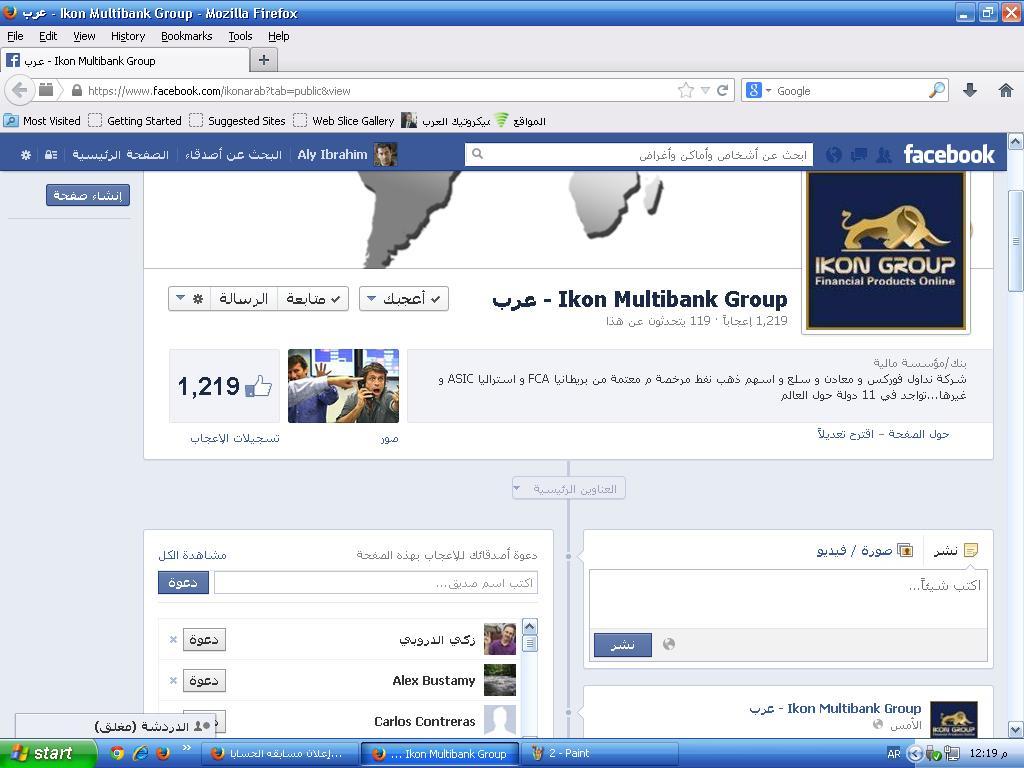Screen dimensions: 1024x768
Task: Open the Bookmarks menu
Action: [x=187, y=36]
